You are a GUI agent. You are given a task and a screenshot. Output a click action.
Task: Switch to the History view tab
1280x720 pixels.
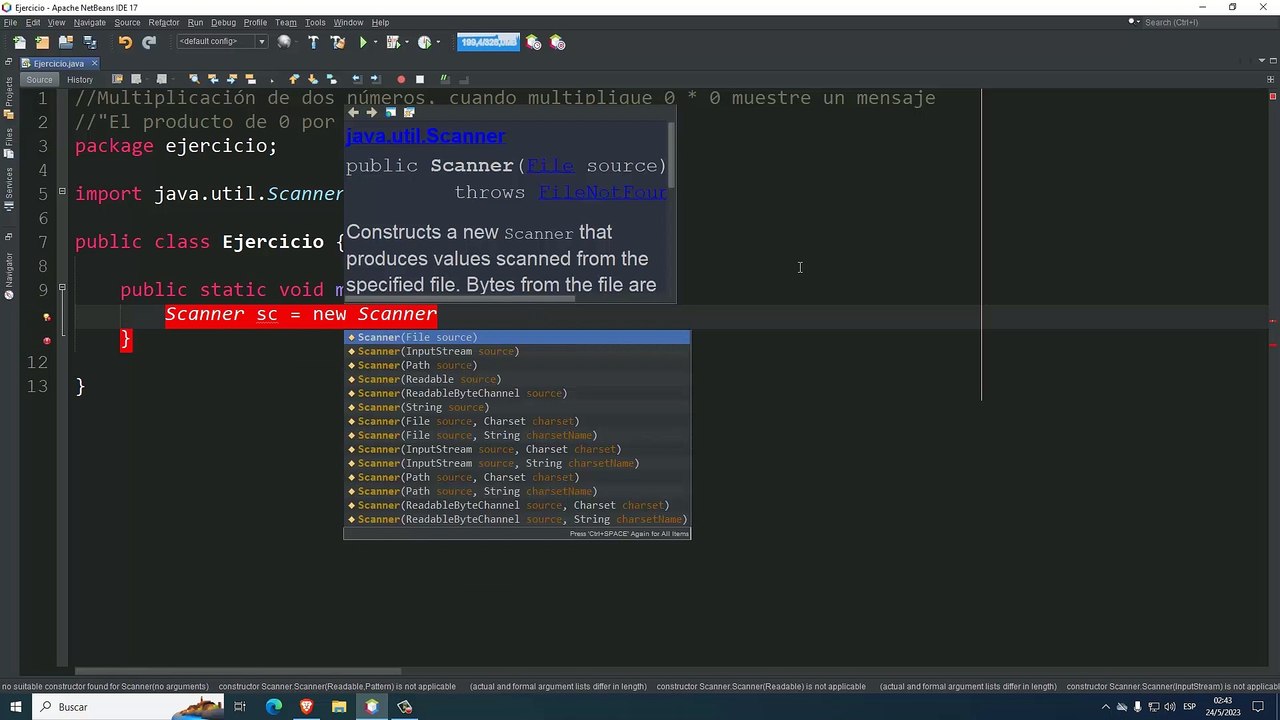(x=80, y=79)
